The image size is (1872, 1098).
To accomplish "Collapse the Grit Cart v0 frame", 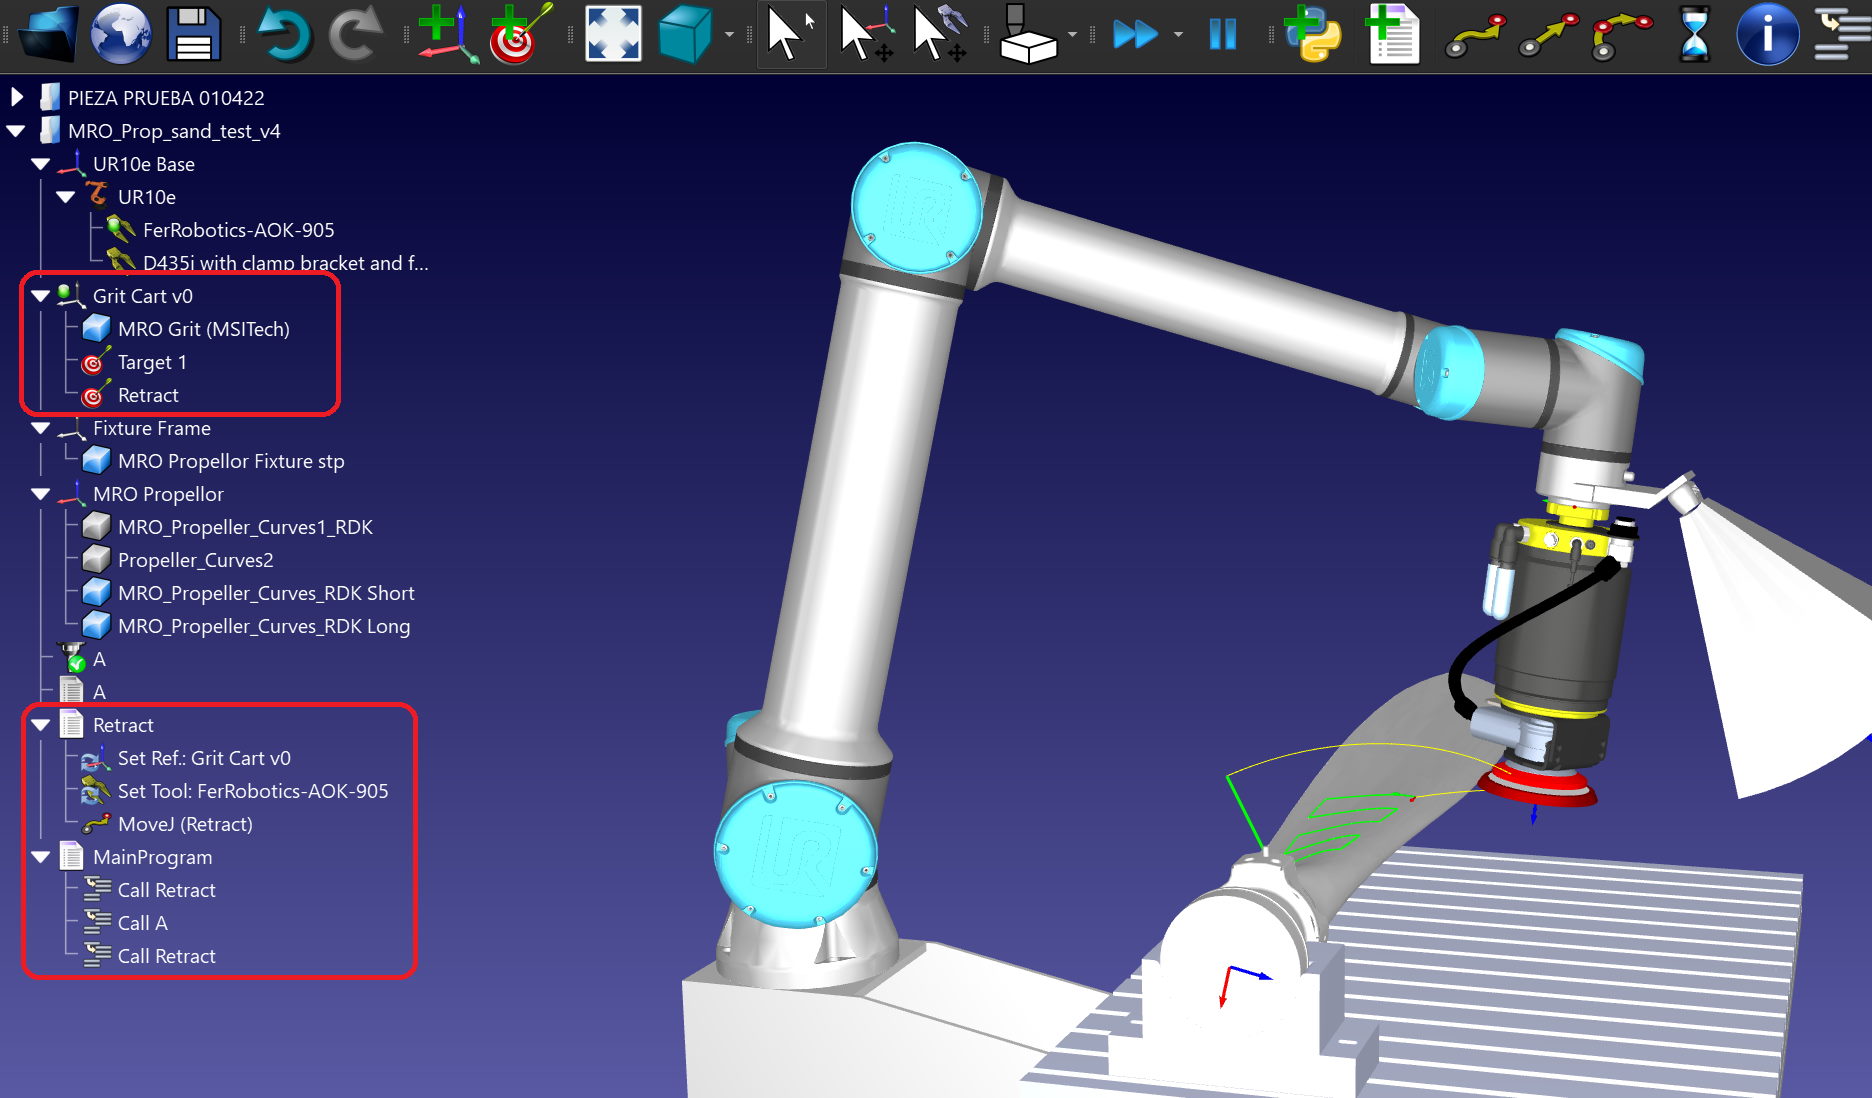I will [41, 296].
